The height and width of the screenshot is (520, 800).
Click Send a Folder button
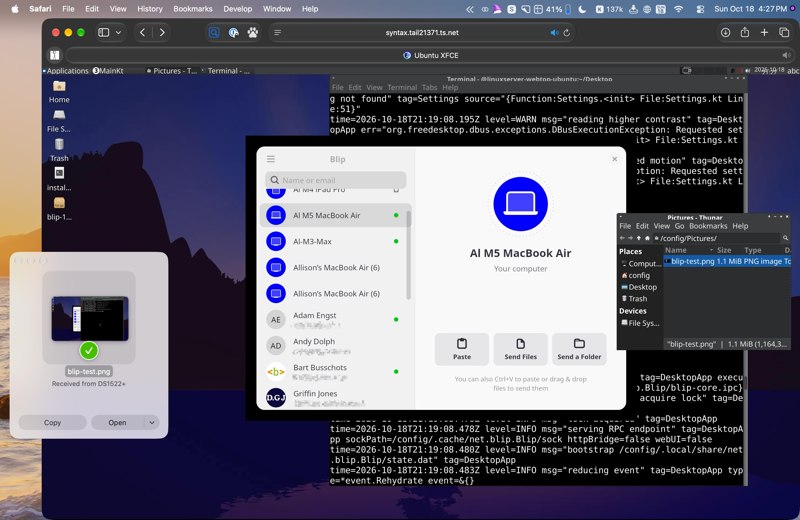[x=579, y=350]
